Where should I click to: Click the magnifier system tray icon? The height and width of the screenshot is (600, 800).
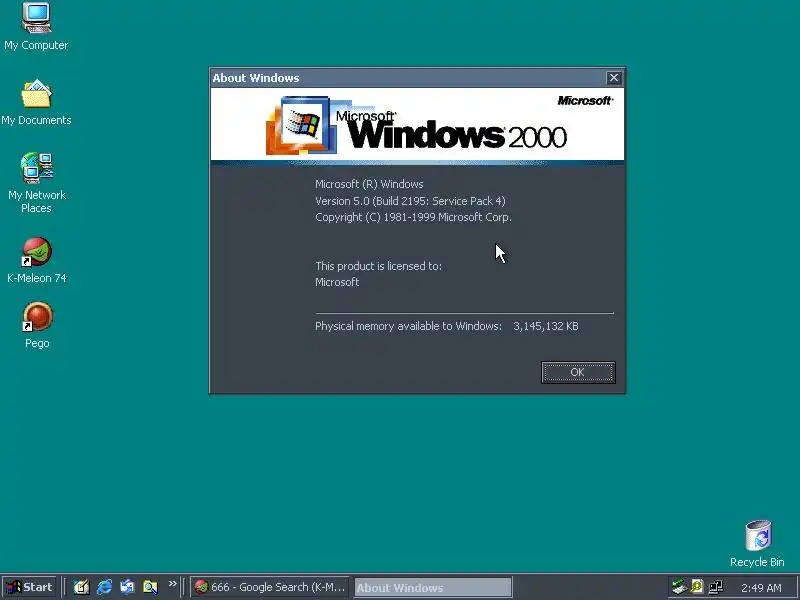tap(697, 587)
